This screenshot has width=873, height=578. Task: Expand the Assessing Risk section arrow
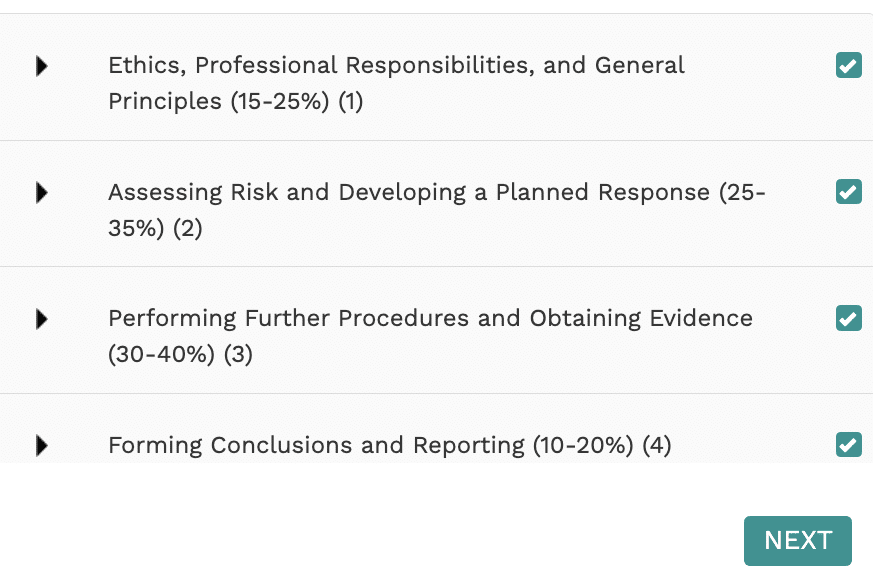tap(42, 192)
